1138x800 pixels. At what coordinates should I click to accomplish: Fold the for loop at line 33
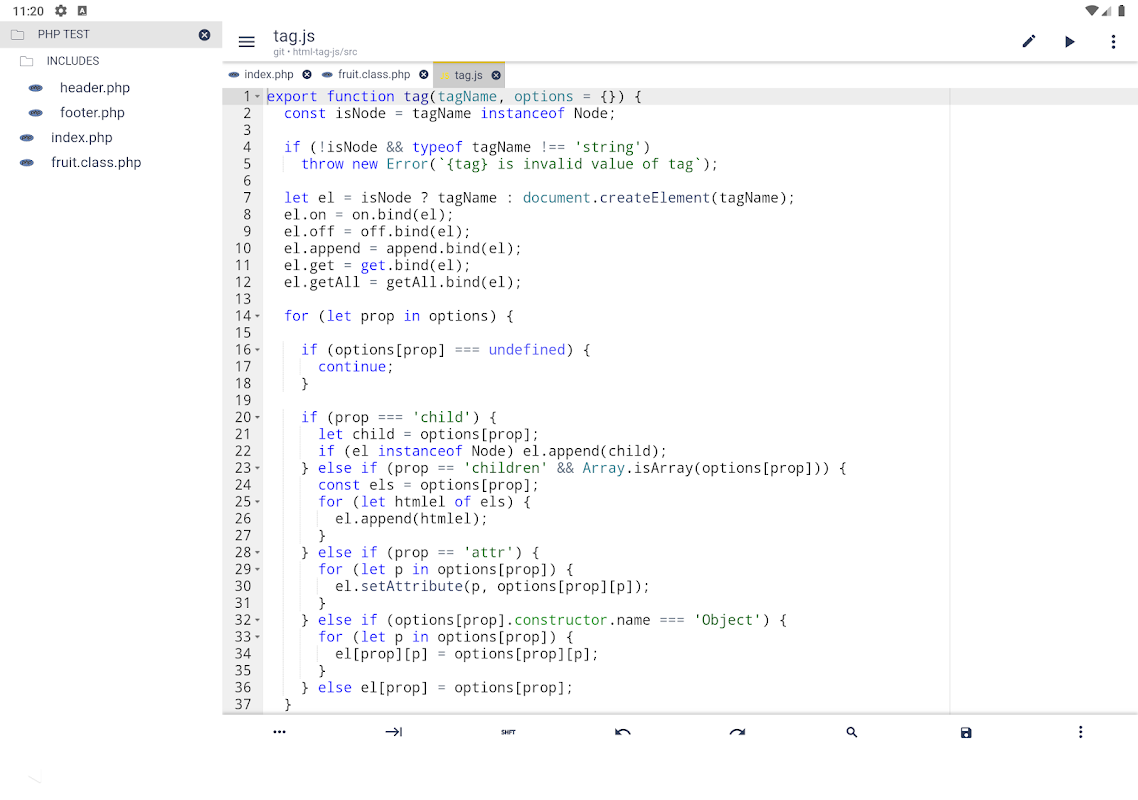tap(257, 637)
